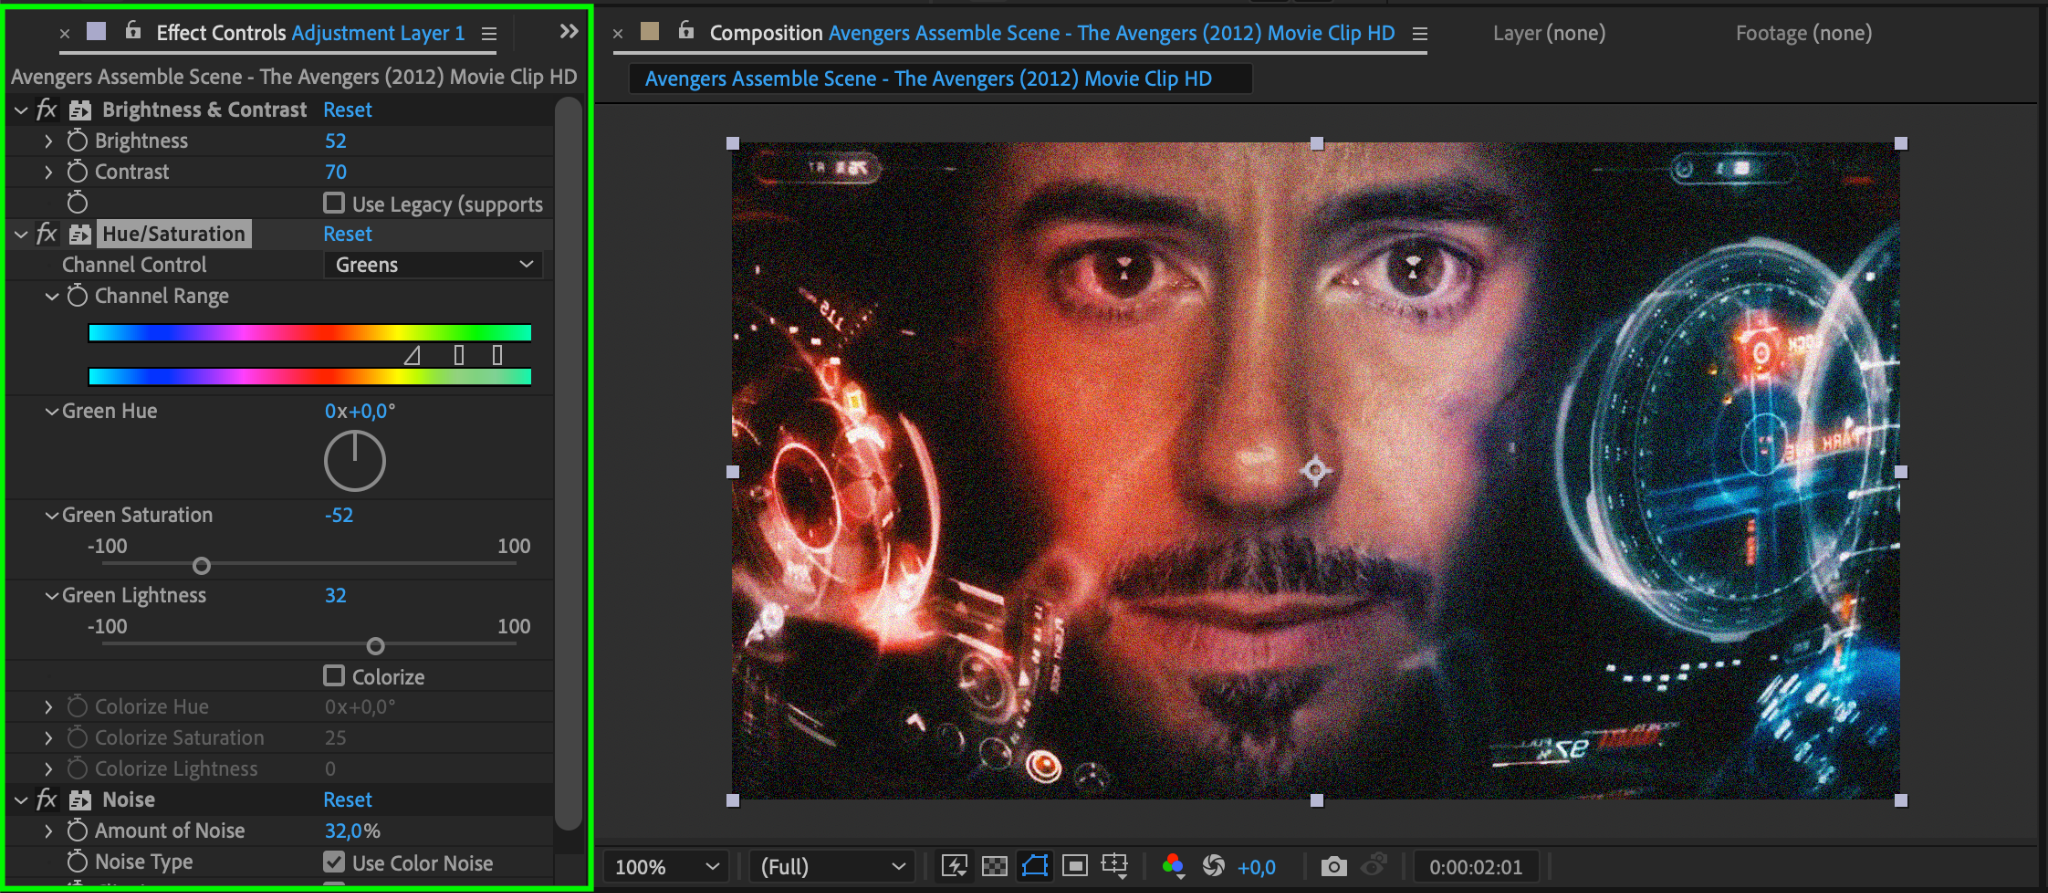Collapse the Green Saturation property
The width and height of the screenshot is (2048, 893).
tap(51, 515)
